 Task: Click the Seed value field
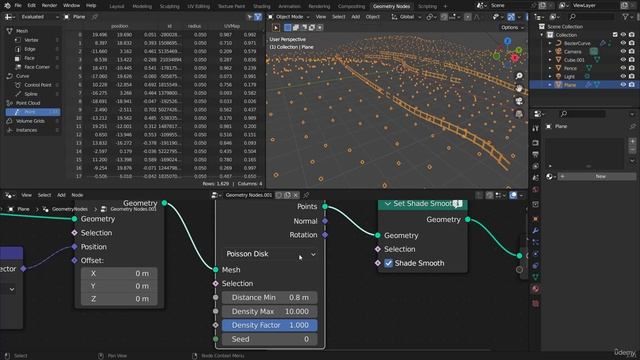tap(270, 339)
